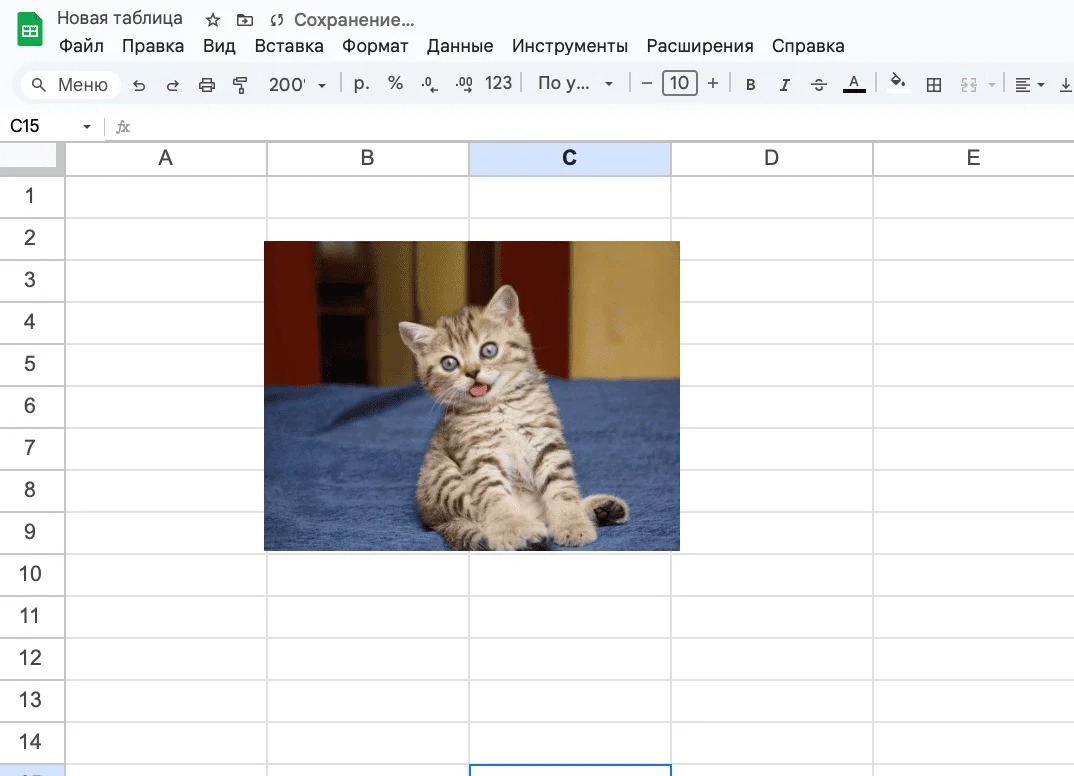The height and width of the screenshot is (776, 1074).
Task: Open the zoom 200% dropdown
Action: [297, 84]
